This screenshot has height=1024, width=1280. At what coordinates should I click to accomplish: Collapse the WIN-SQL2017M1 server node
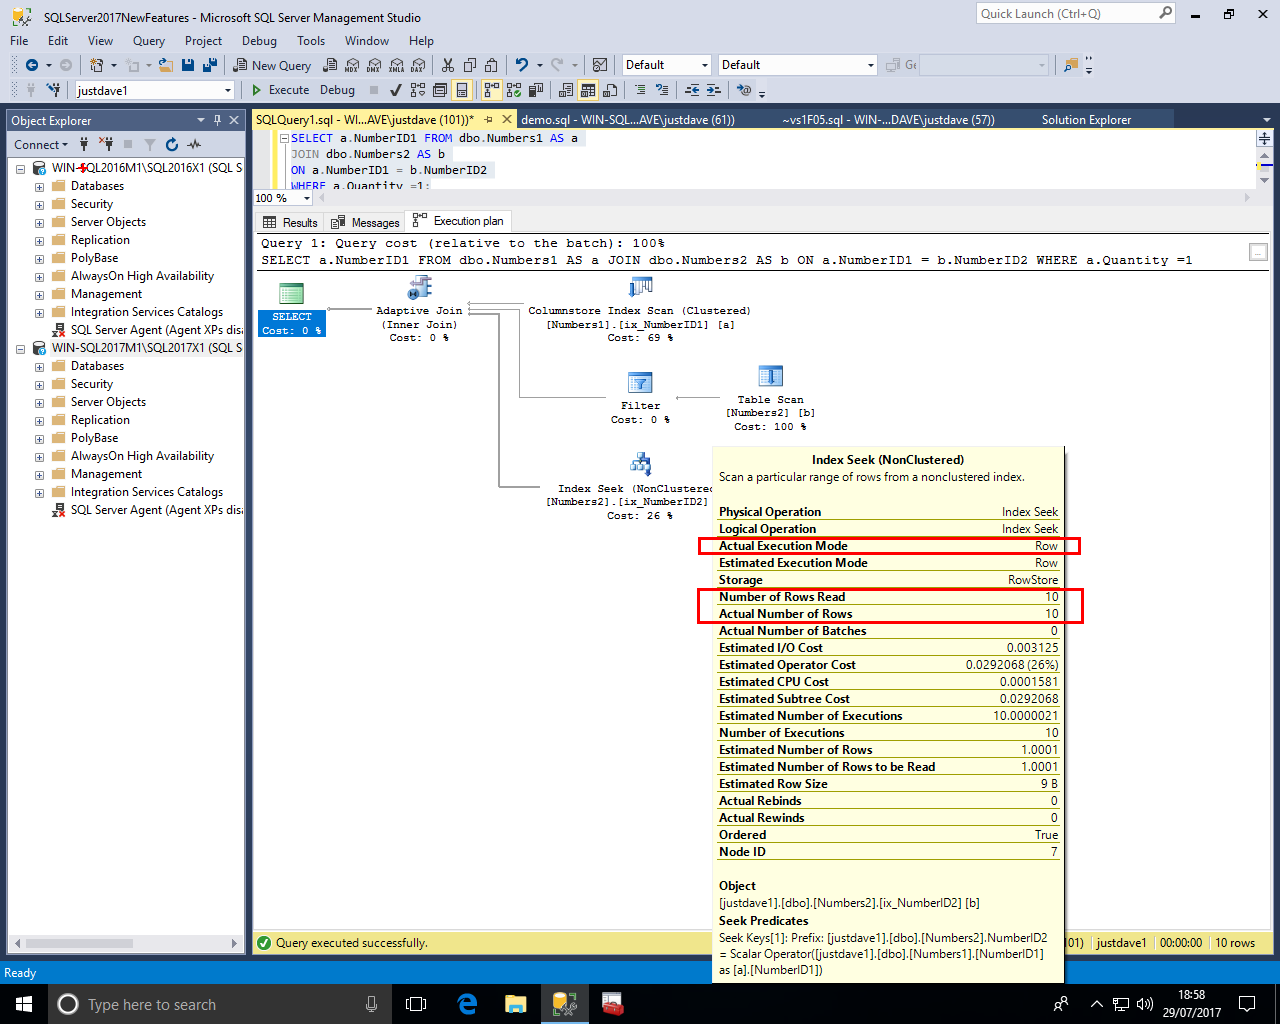20,349
